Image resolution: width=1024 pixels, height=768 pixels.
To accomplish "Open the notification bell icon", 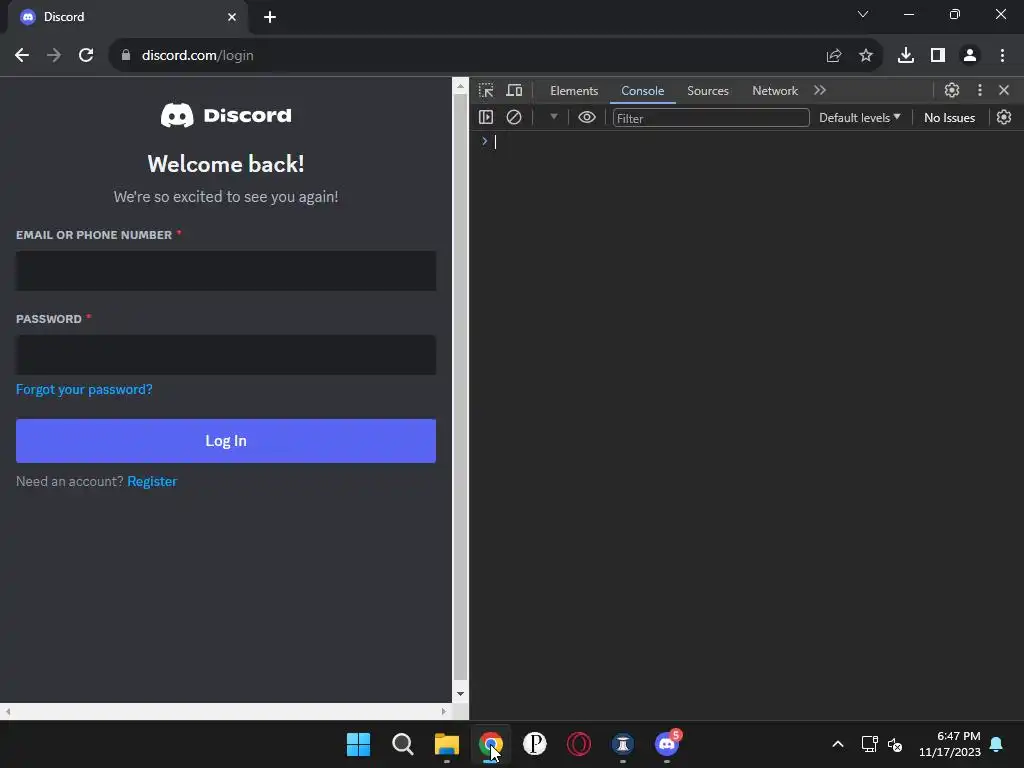I will (x=997, y=744).
